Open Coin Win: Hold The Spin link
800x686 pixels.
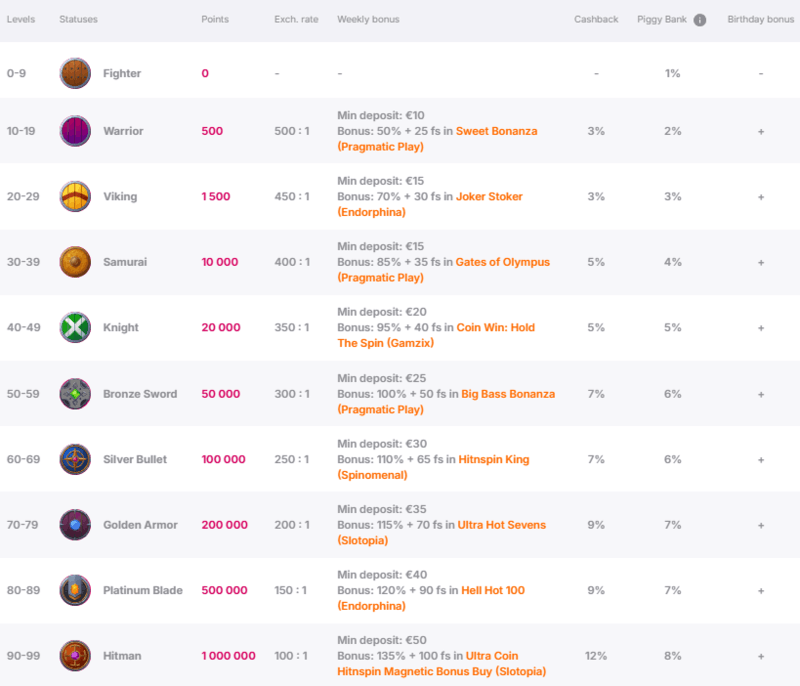[x=436, y=335]
